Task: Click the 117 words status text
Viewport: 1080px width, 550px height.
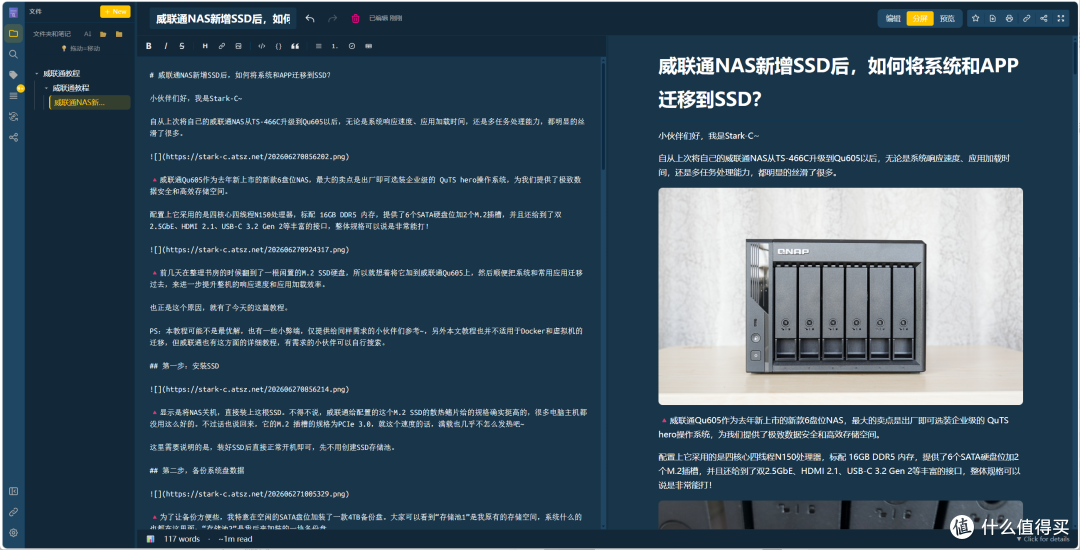Action: pyautogui.click(x=182, y=539)
